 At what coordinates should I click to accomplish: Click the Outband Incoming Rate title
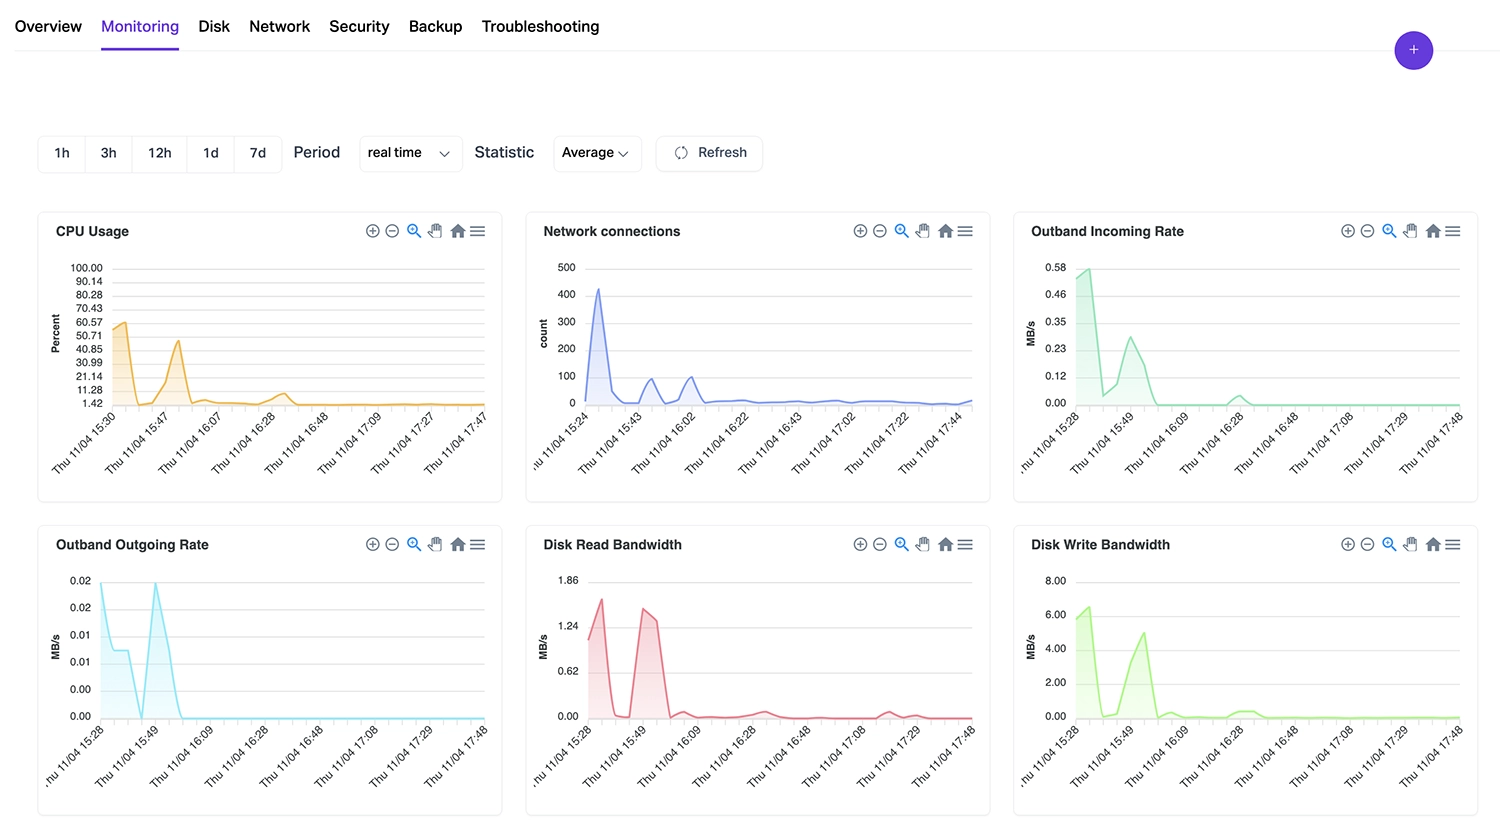pos(1107,231)
